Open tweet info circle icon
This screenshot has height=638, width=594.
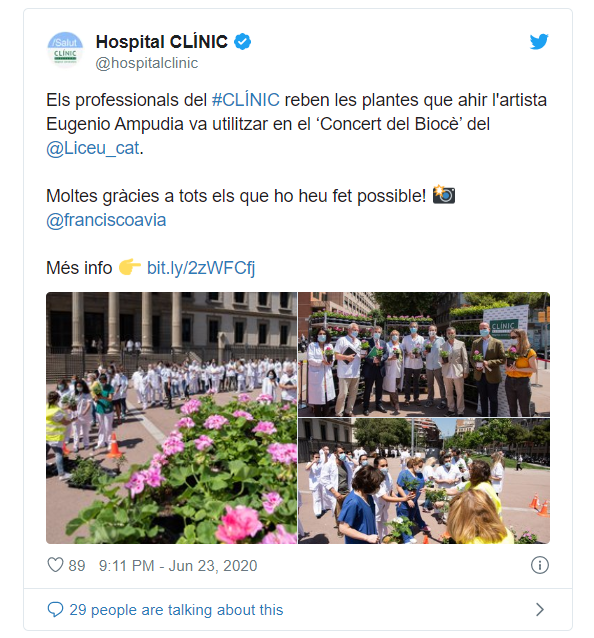point(539,565)
